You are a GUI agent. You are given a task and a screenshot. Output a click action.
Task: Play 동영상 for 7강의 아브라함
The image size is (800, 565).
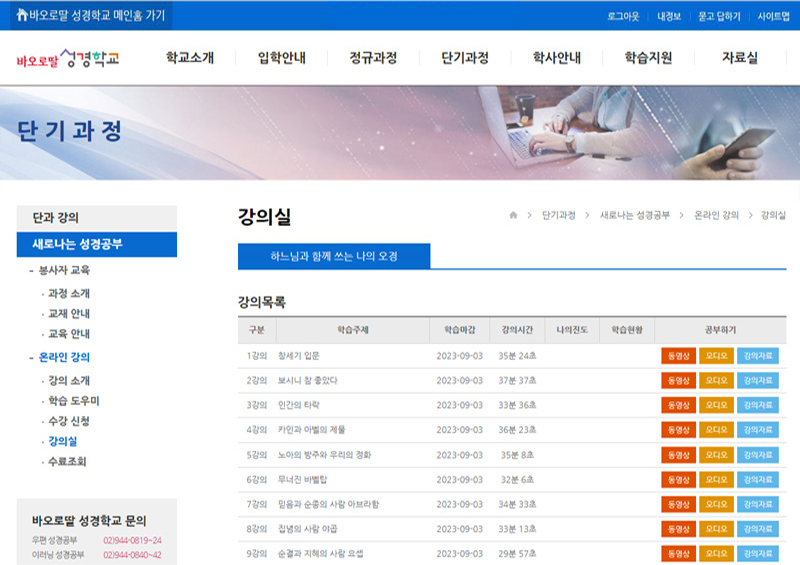[679, 504]
